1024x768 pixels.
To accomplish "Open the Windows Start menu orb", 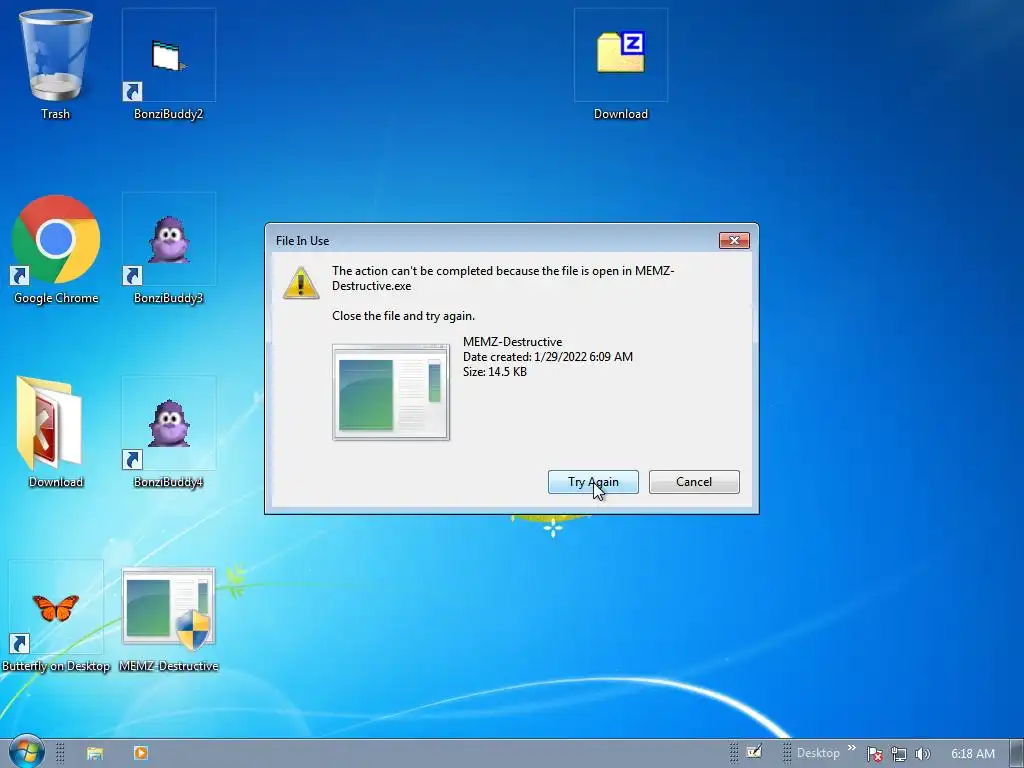I will pyautogui.click(x=26, y=752).
